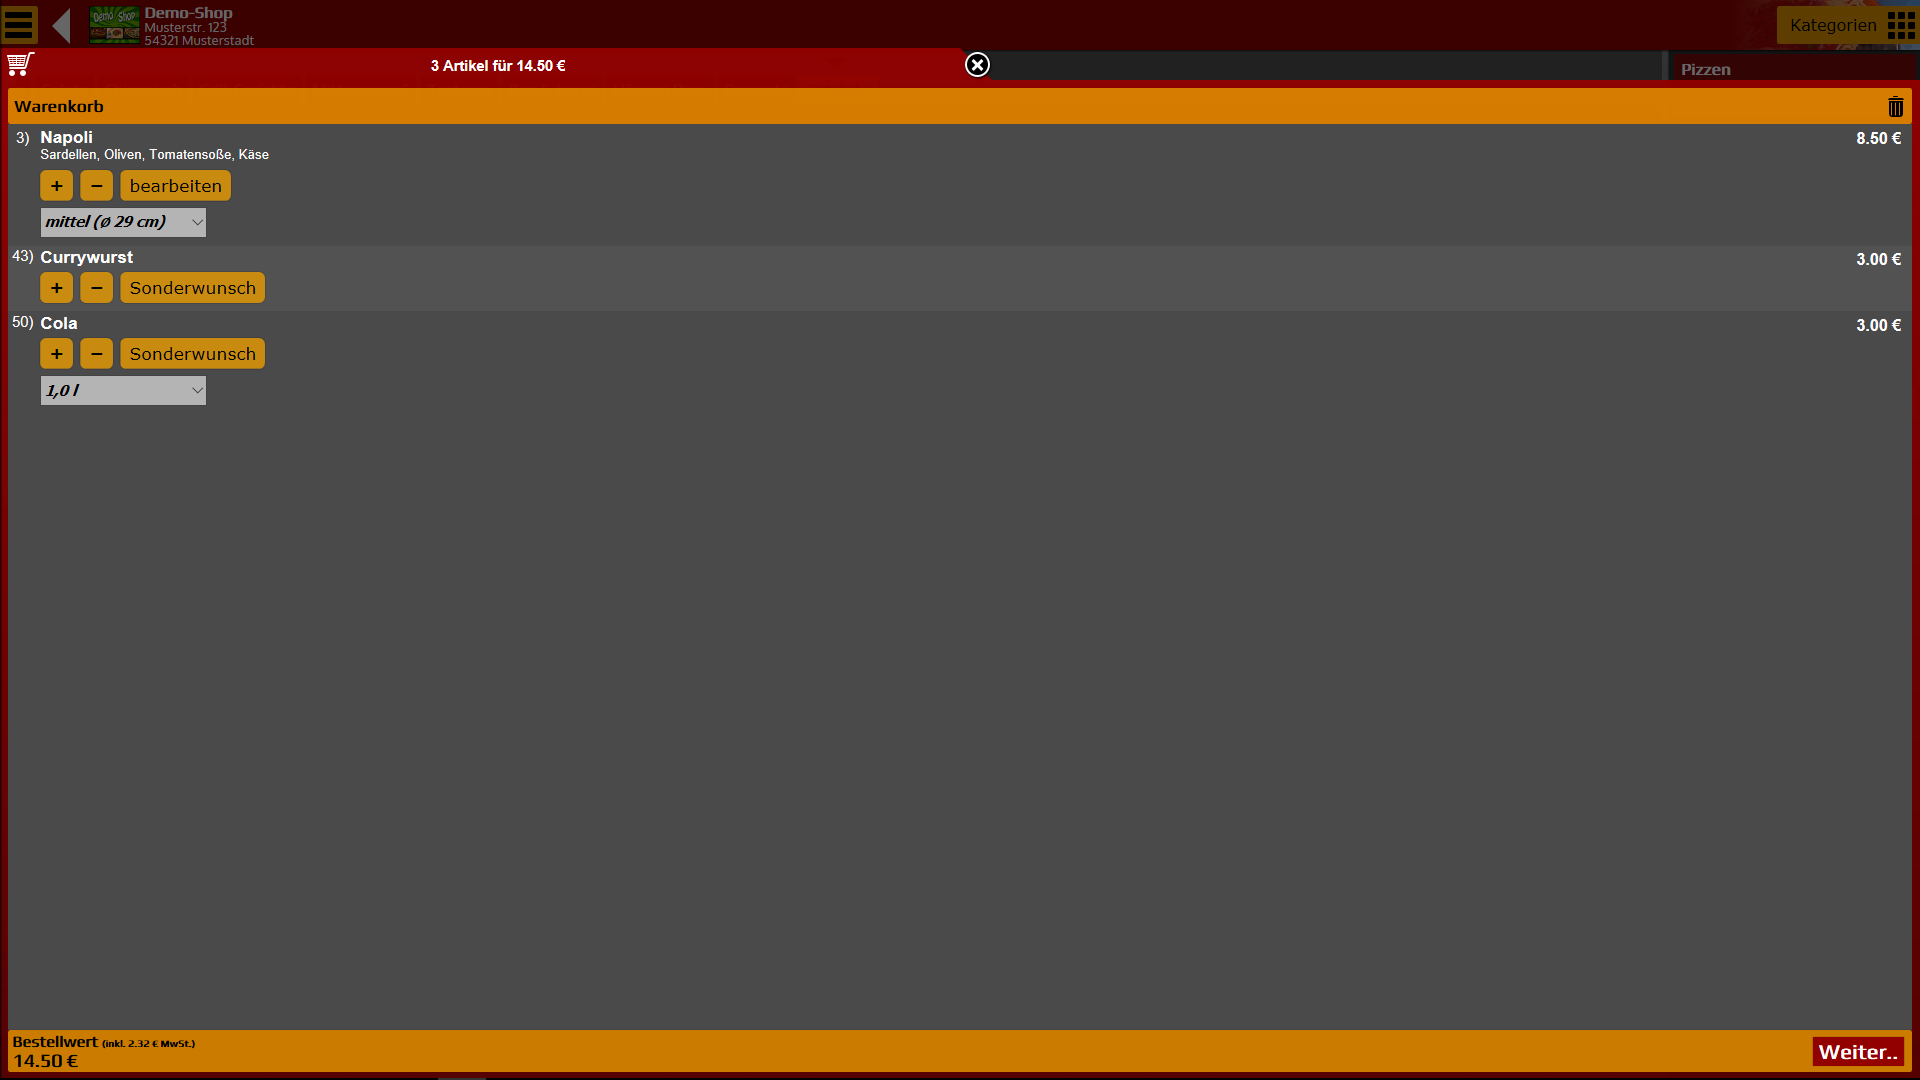Empty the Warenkorb with the trash icon
This screenshot has height=1080, width=1920.
pos(1895,107)
